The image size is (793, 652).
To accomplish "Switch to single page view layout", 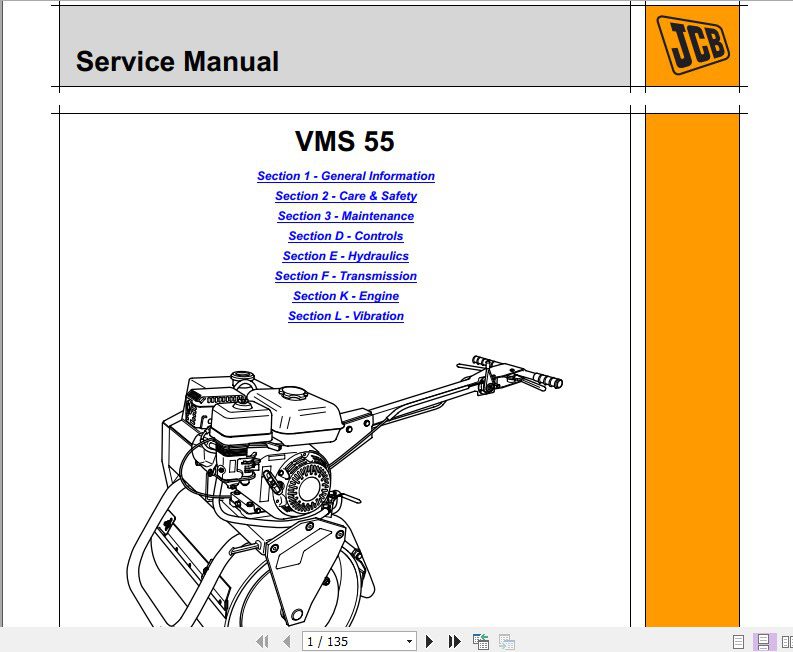I will pyautogui.click(x=738, y=642).
